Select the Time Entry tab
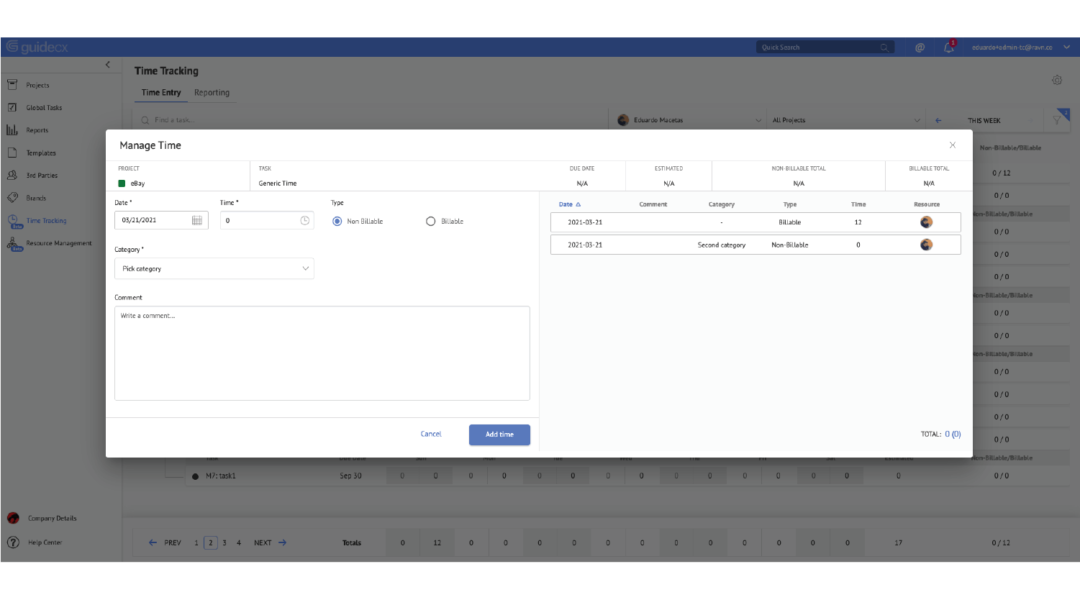The image size is (1080, 600). pos(160,91)
